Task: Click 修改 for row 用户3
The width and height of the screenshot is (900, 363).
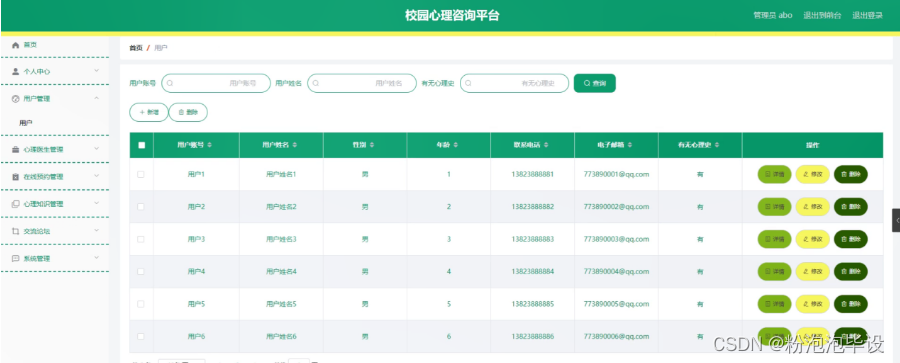Action: point(812,239)
